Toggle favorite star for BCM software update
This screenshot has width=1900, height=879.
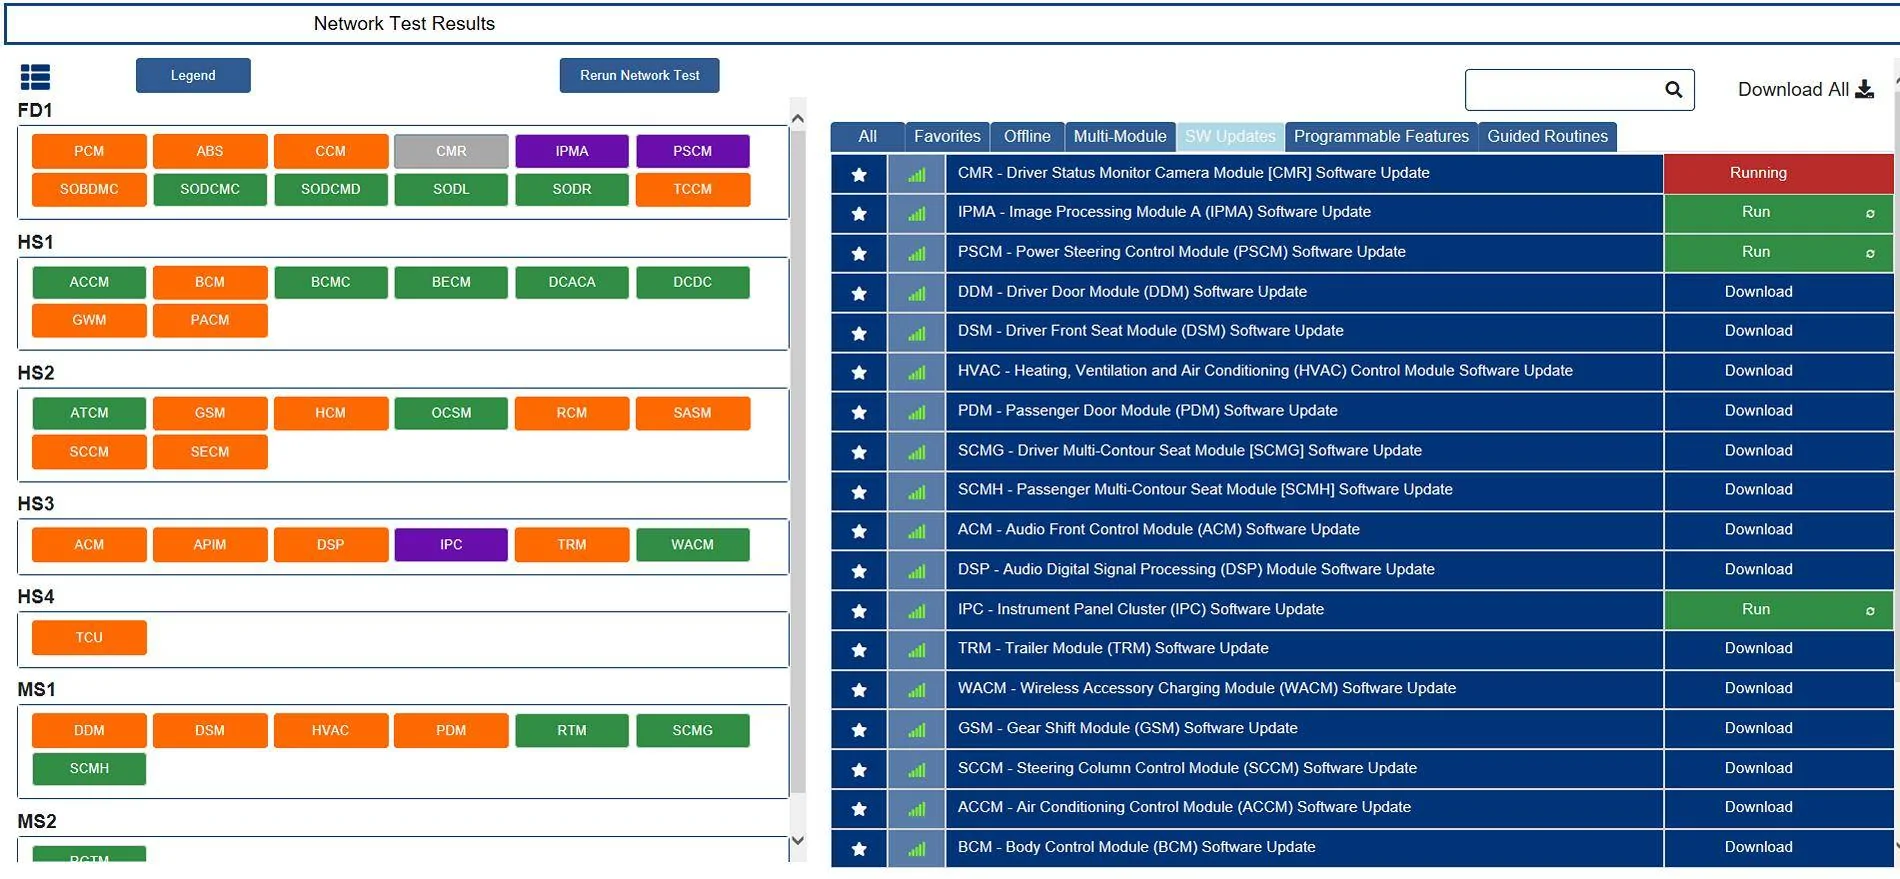[x=858, y=849]
